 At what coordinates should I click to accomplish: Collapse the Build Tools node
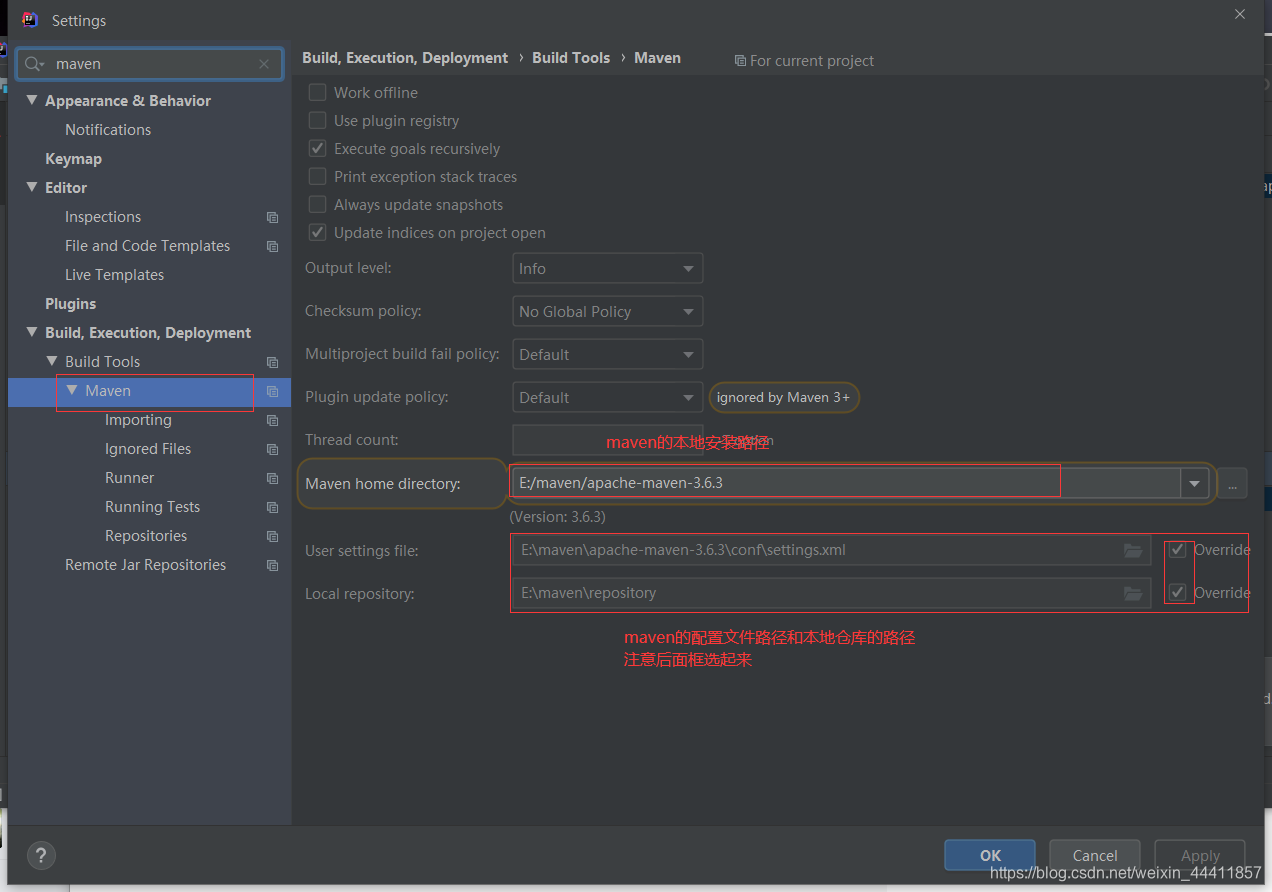coord(52,361)
